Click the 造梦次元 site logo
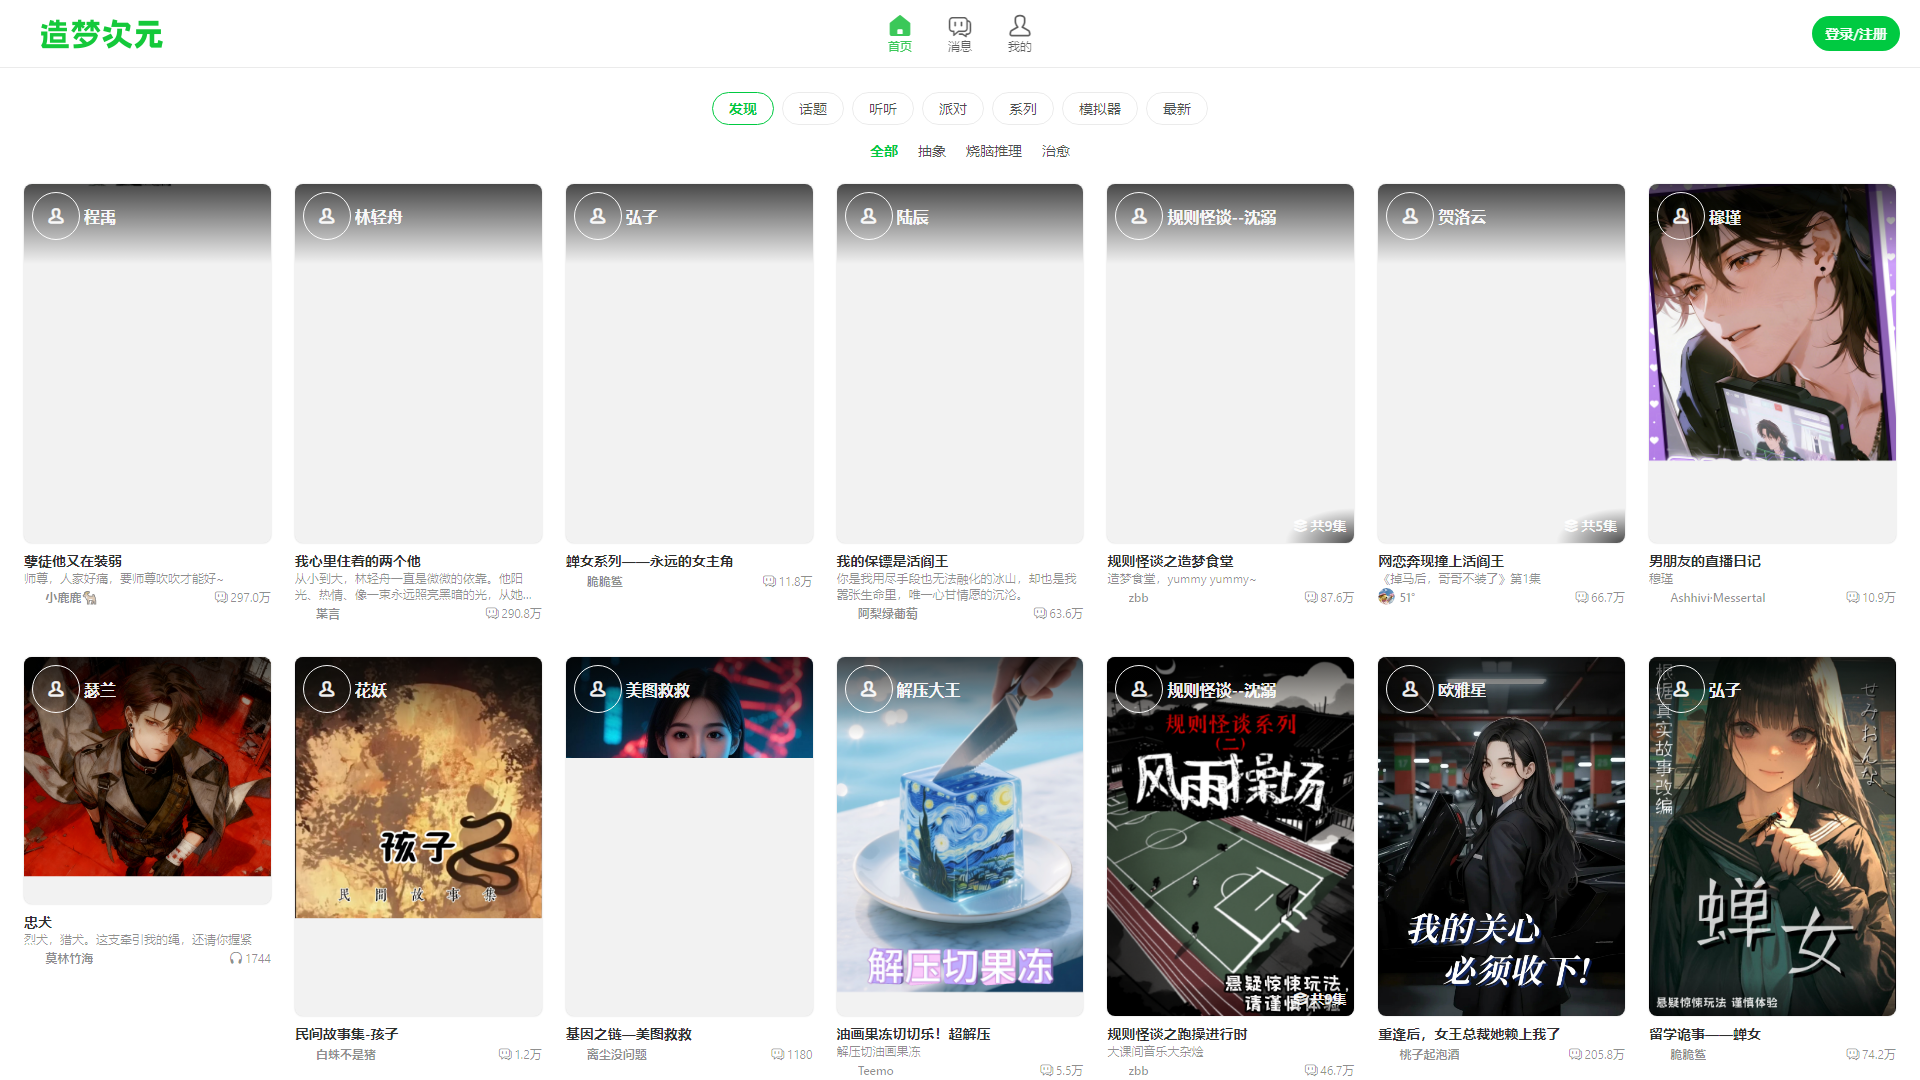Screen dimensions: 1920x1080 (101, 34)
